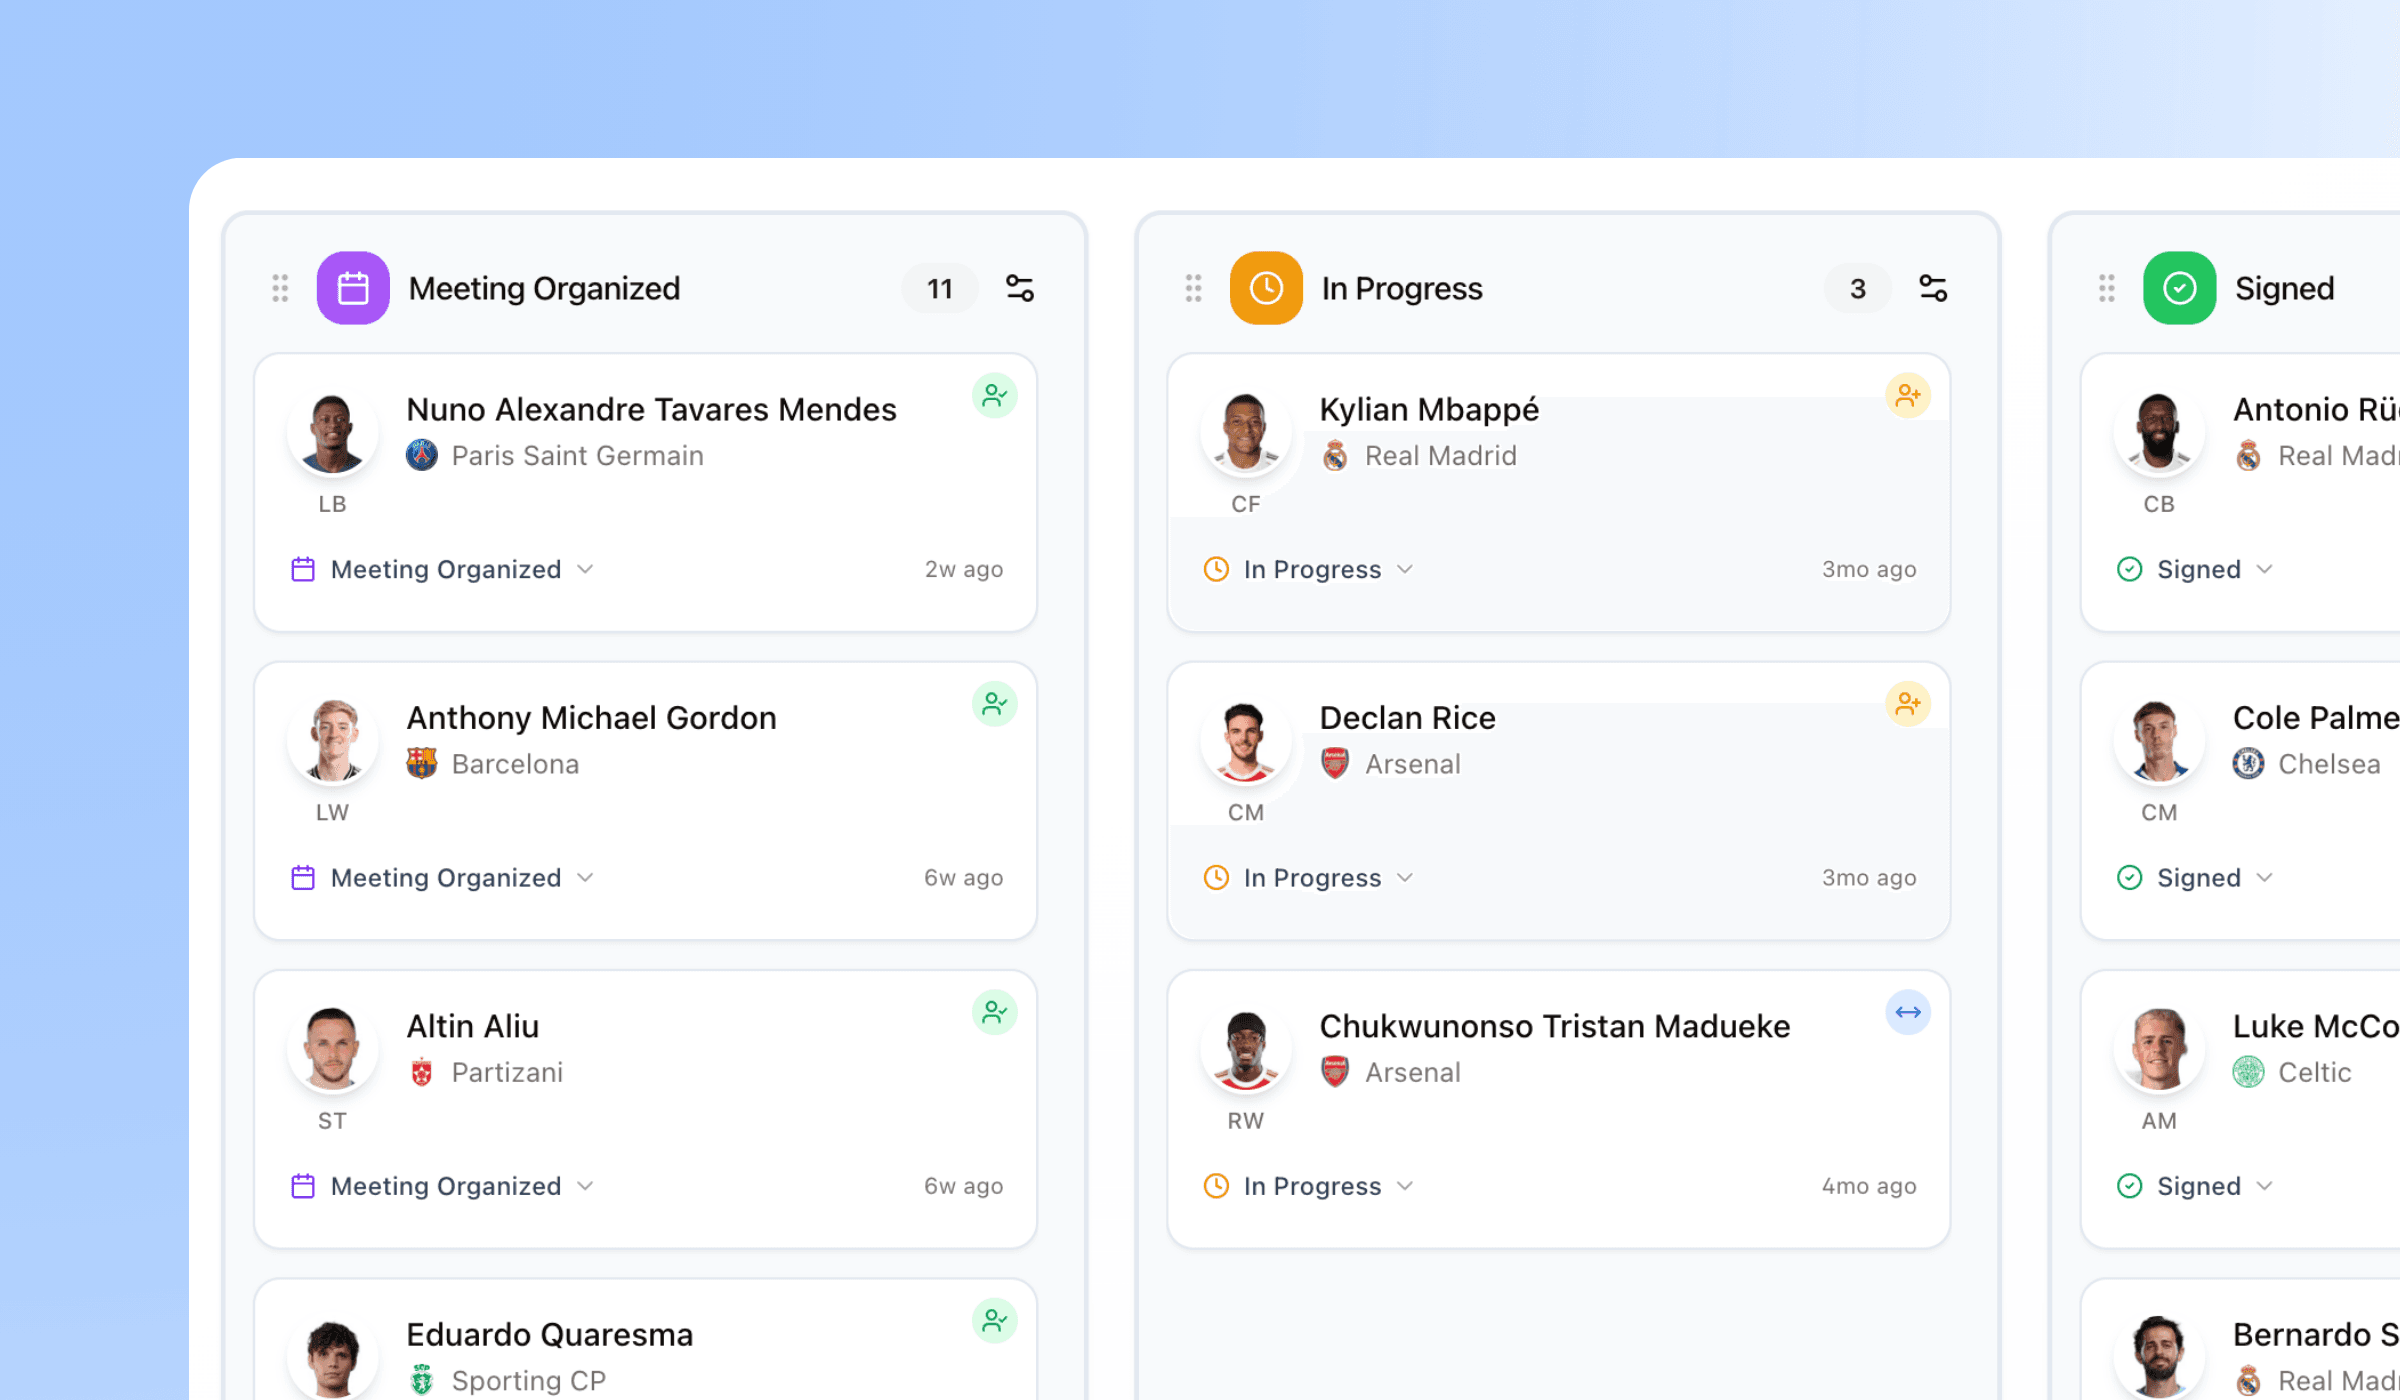2400x1400 pixels.
Task: Grab the drag handle of Meeting Organized column
Action: pyautogui.click(x=280, y=288)
